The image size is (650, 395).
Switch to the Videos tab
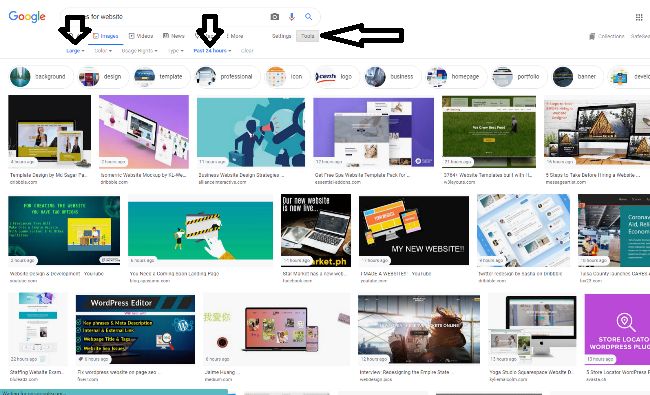click(141, 36)
